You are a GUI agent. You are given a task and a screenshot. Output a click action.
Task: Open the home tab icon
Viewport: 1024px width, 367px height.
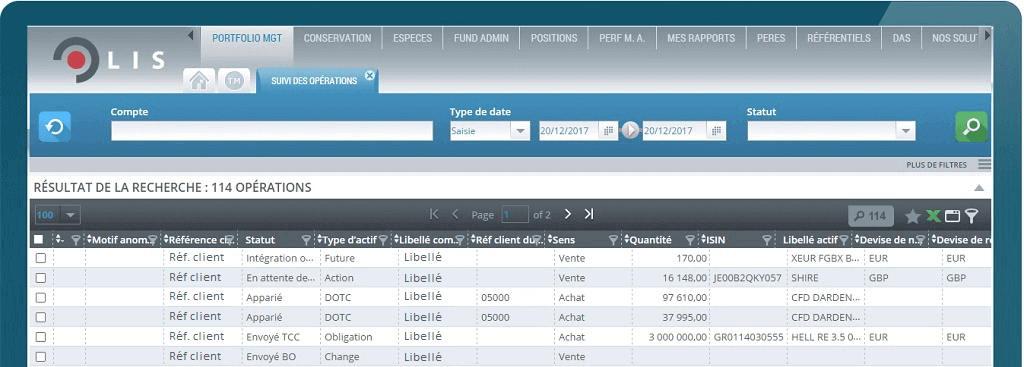click(199, 80)
